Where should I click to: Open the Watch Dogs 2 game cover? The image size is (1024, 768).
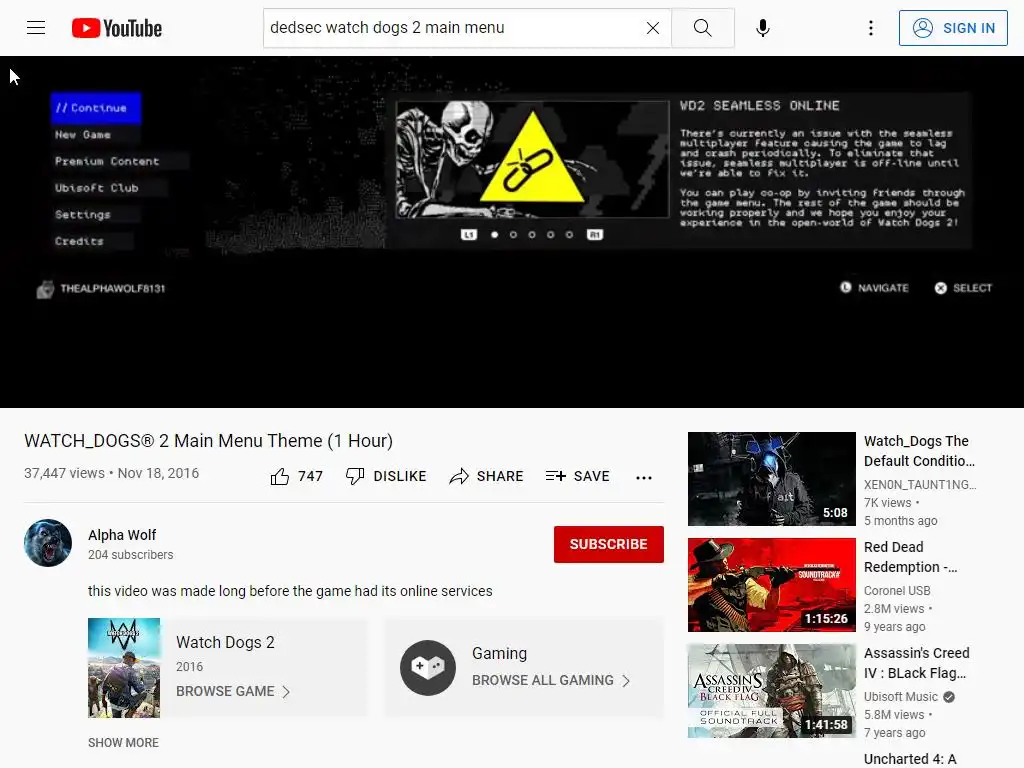[124, 667]
